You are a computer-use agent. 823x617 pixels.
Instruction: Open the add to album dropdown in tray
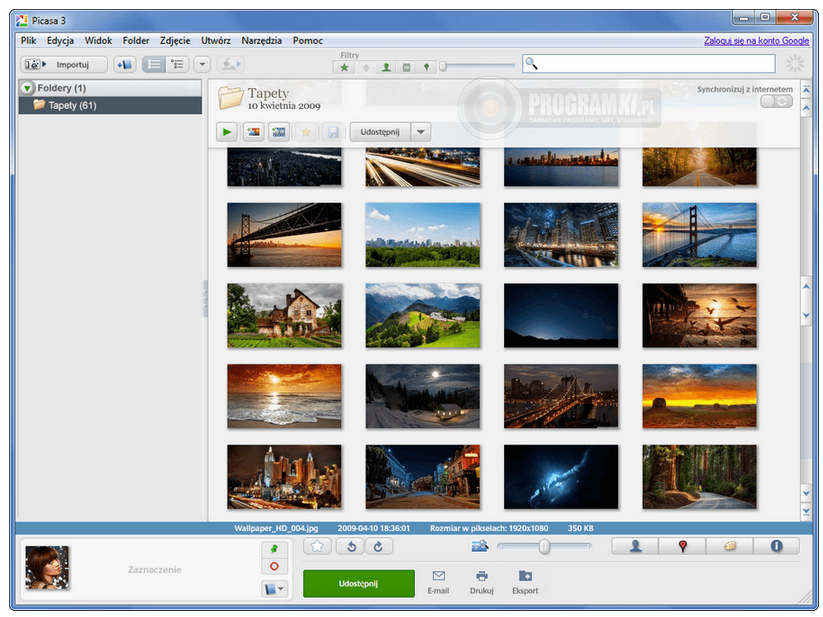pos(275,589)
